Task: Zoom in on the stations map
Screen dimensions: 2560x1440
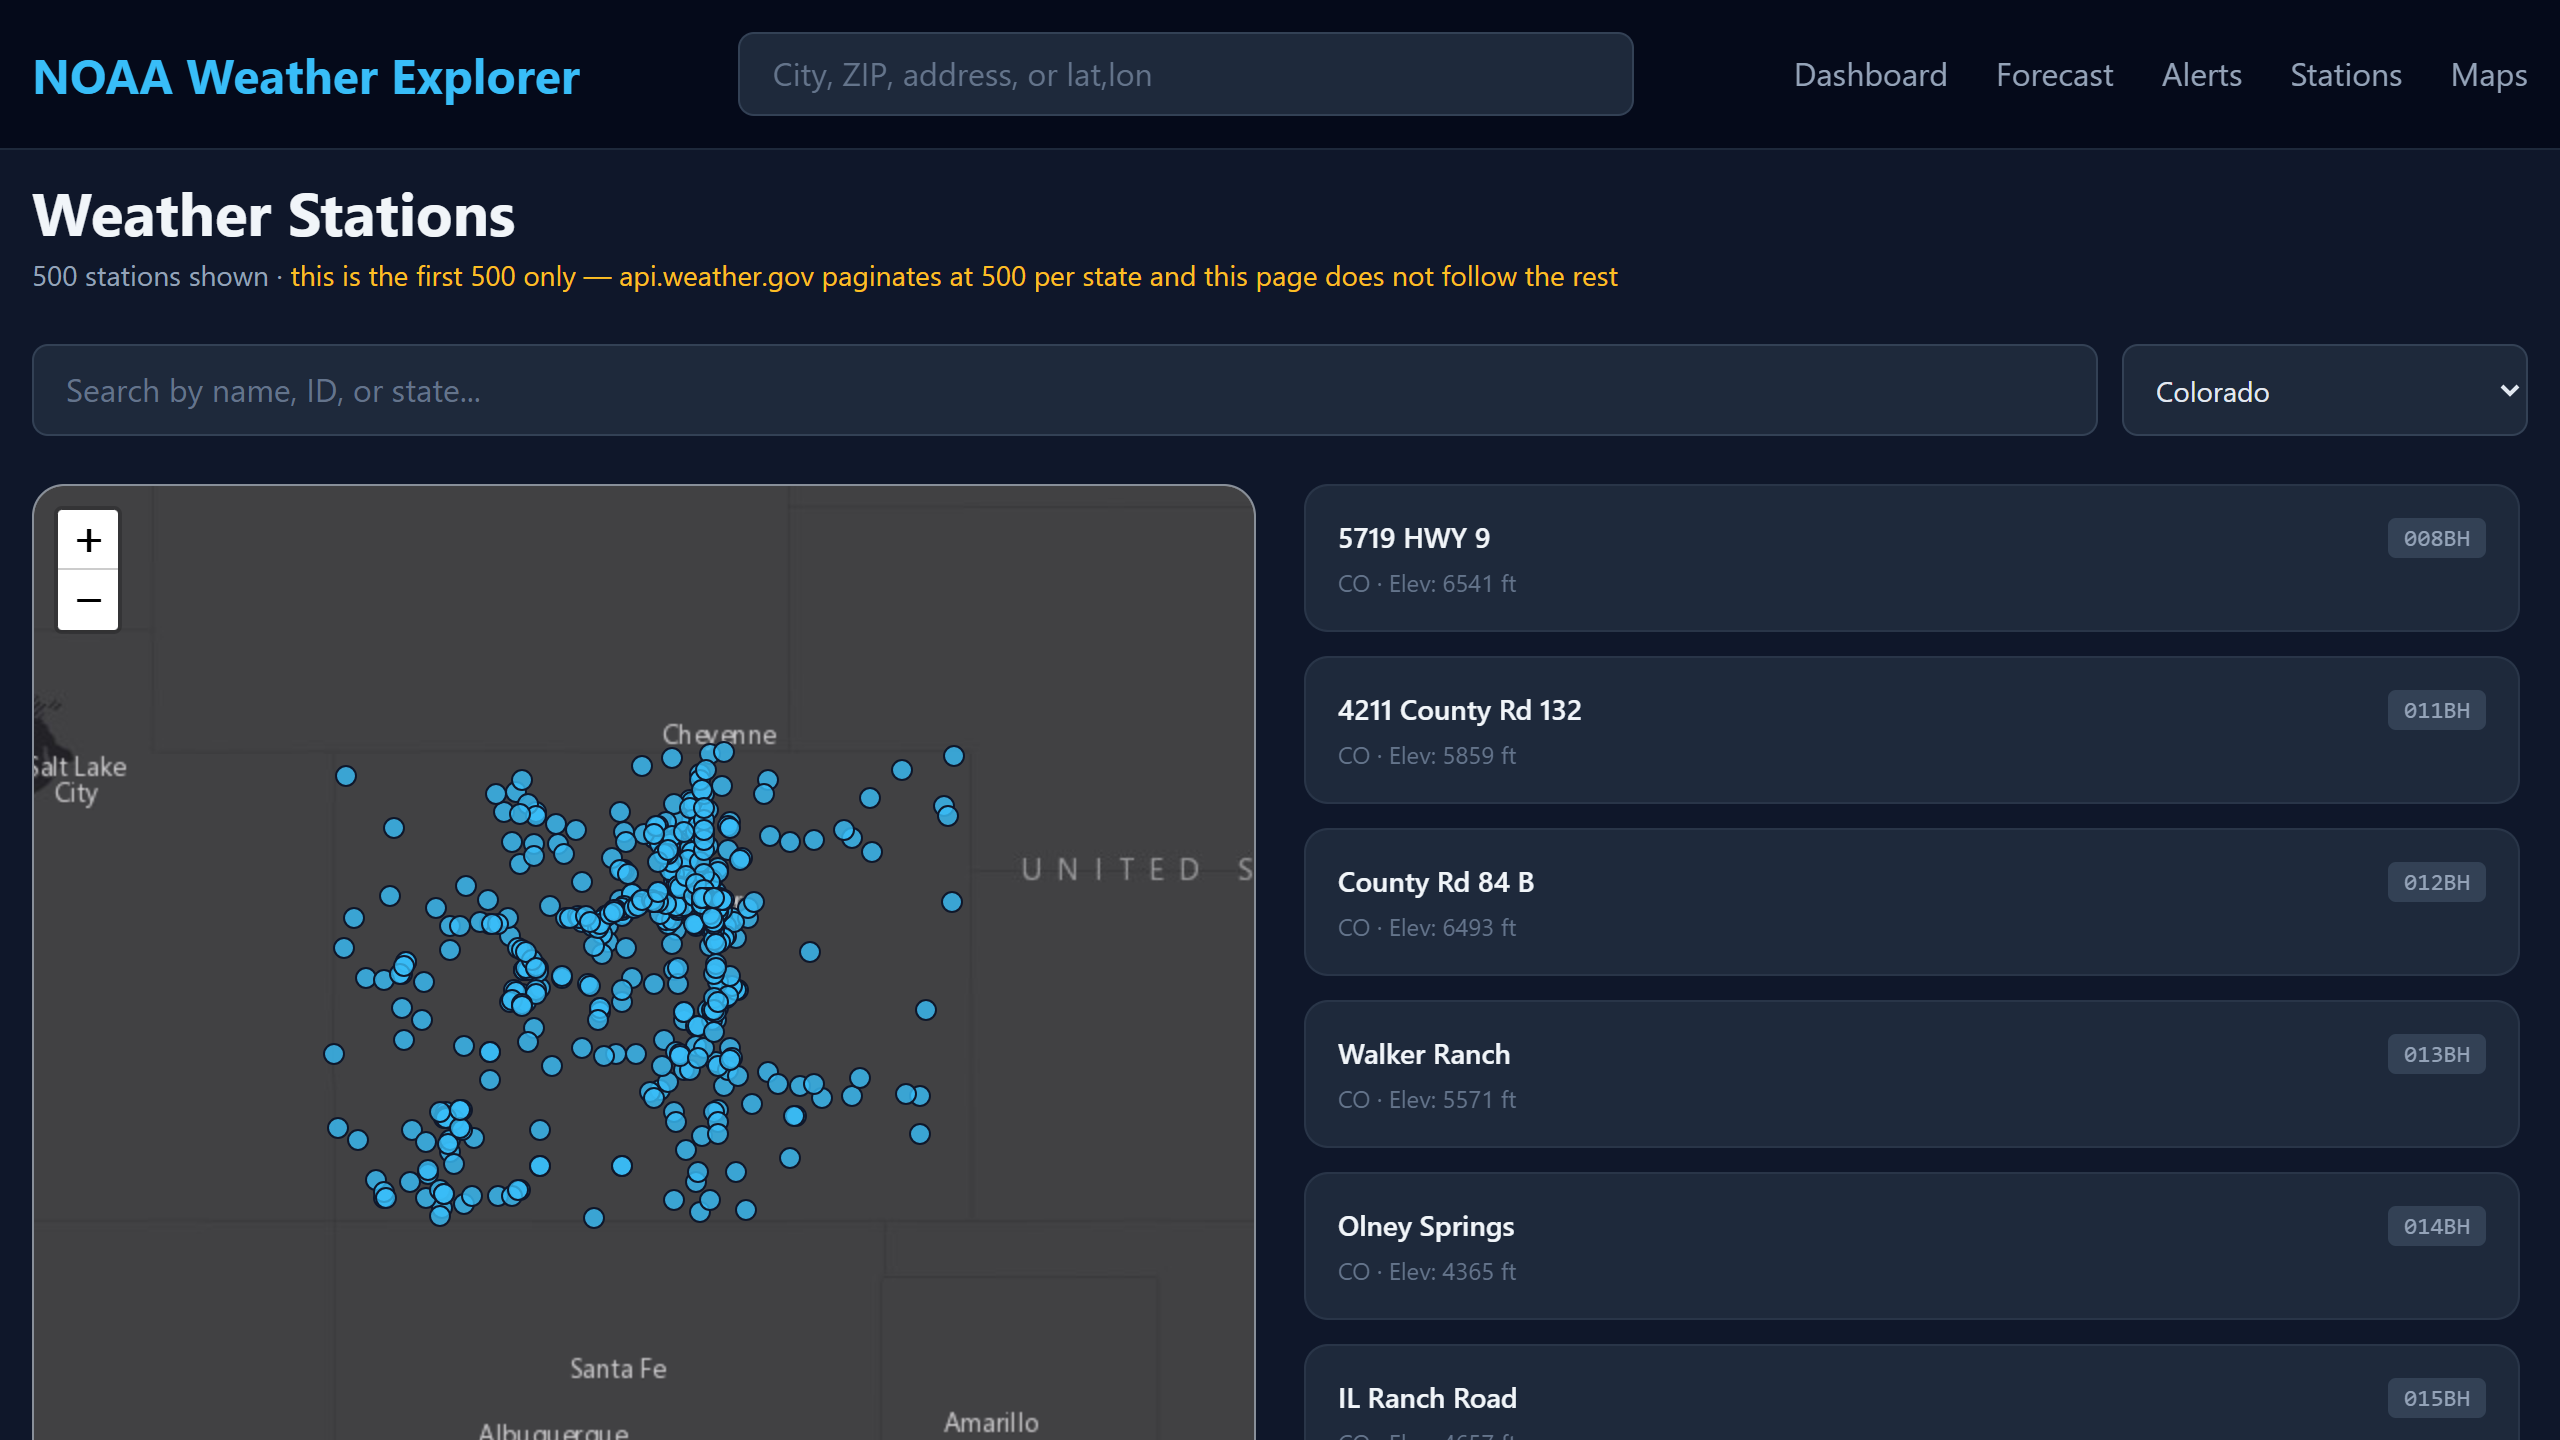Action: [x=88, y=540]
